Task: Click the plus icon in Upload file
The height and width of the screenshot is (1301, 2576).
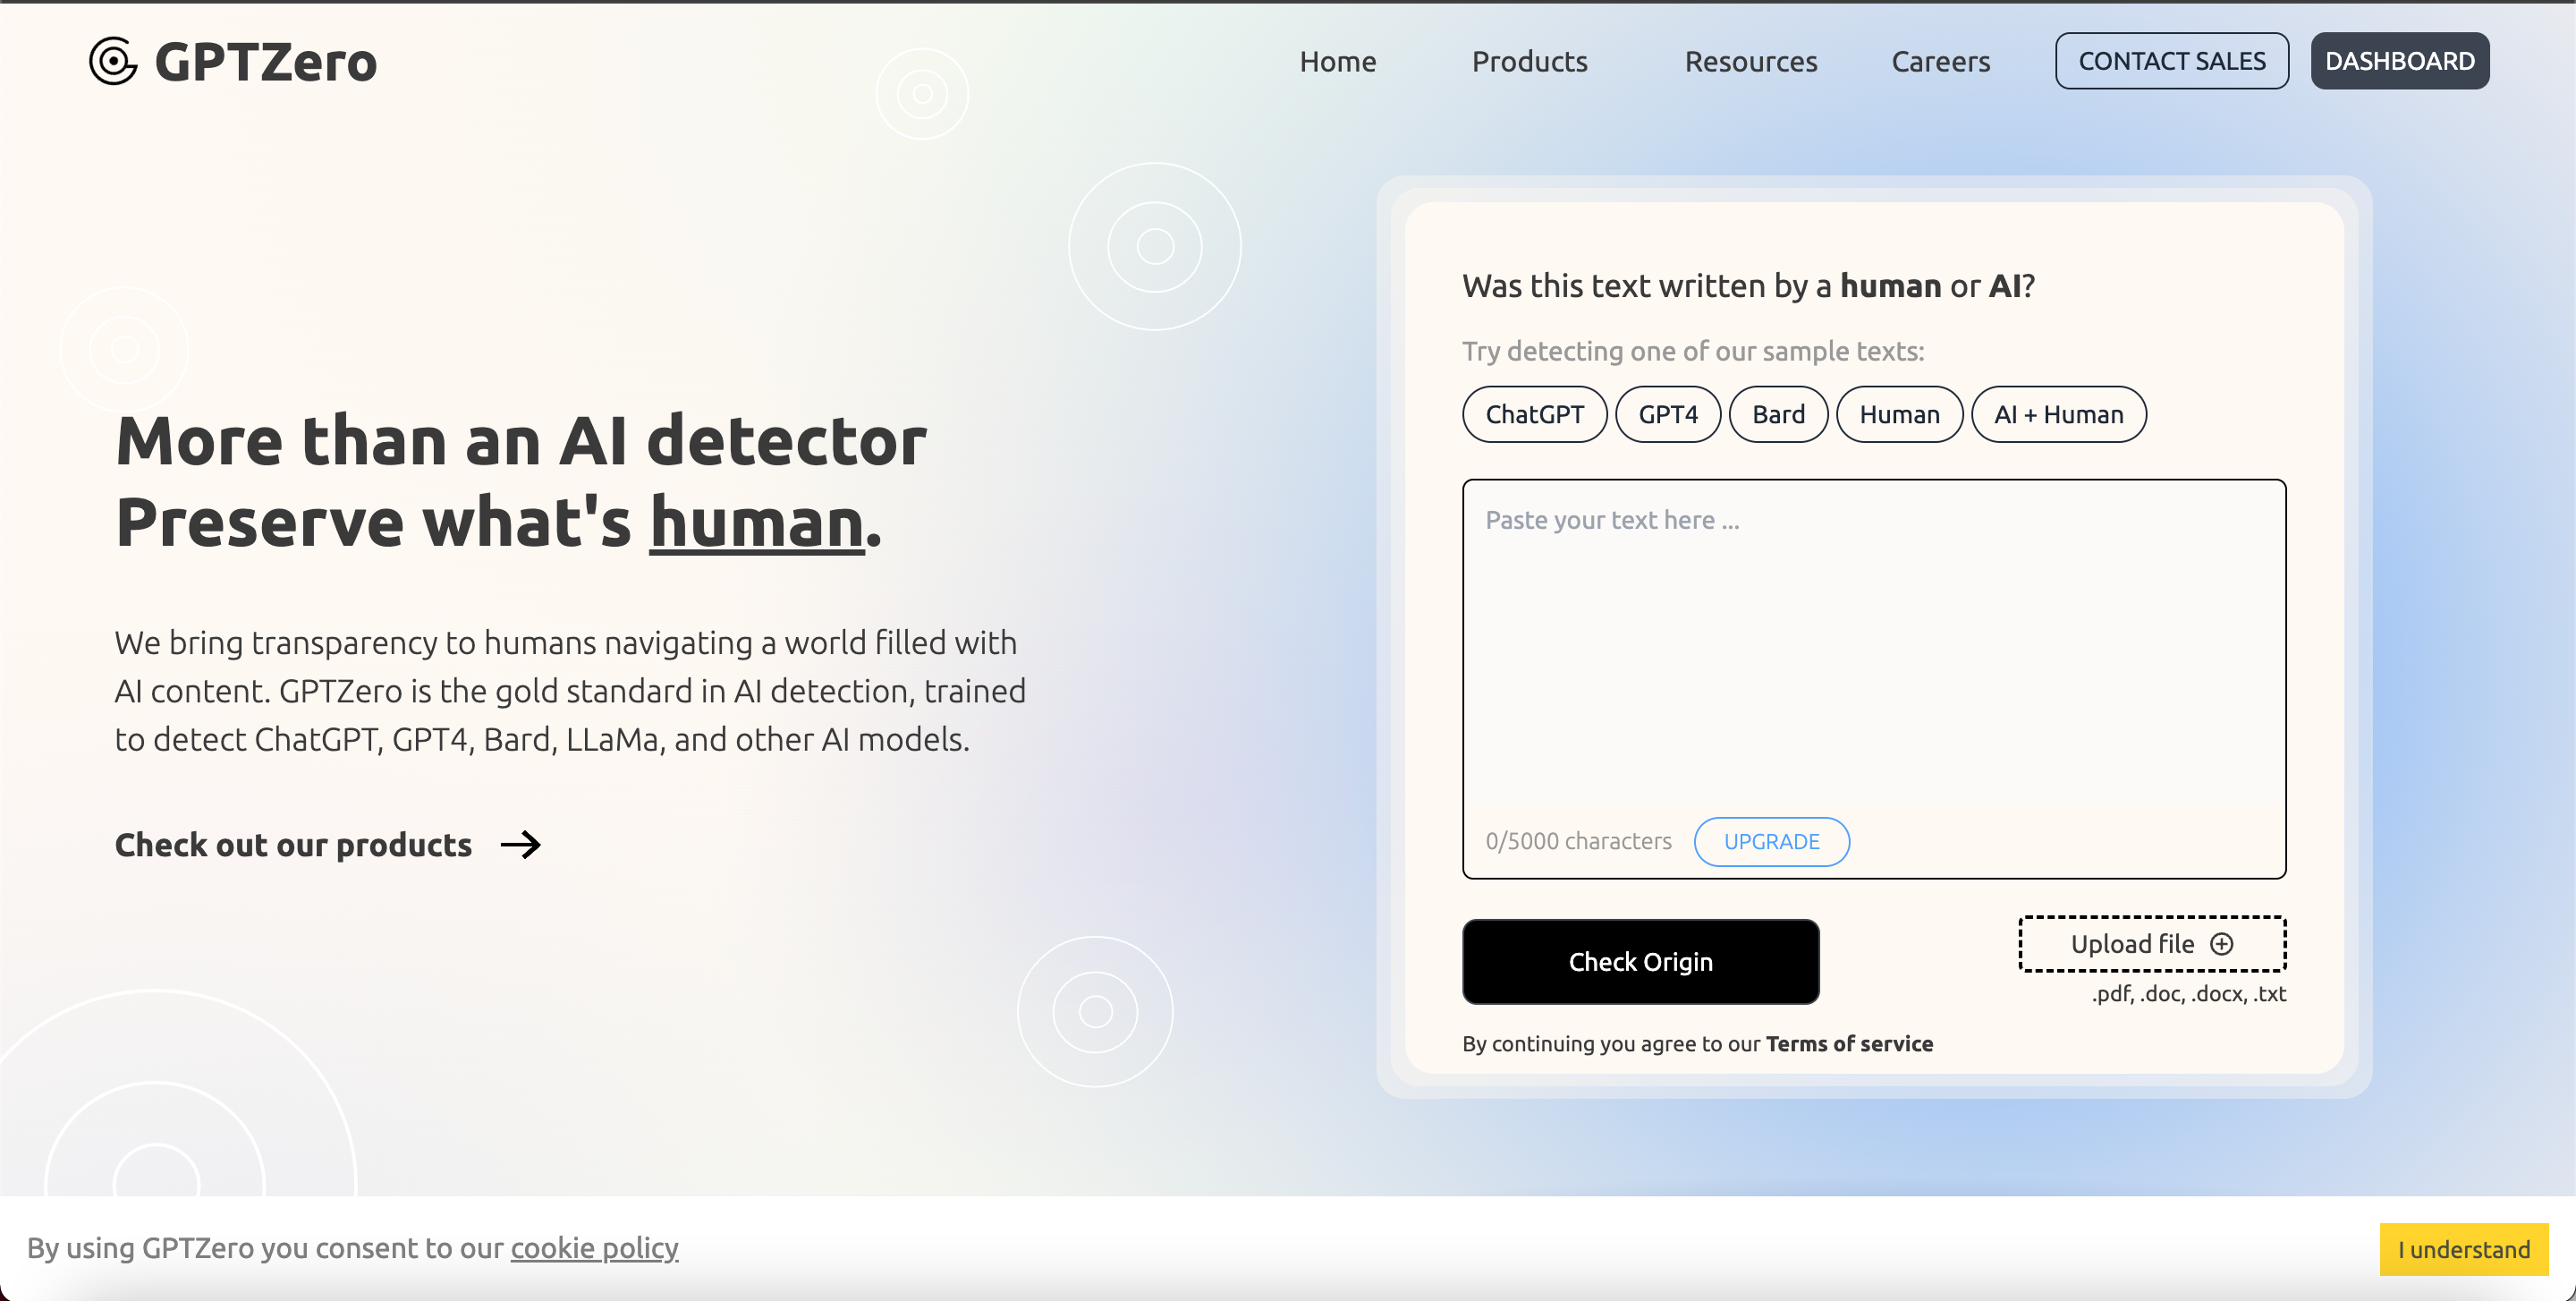Action: click(x=2222, y=944)
